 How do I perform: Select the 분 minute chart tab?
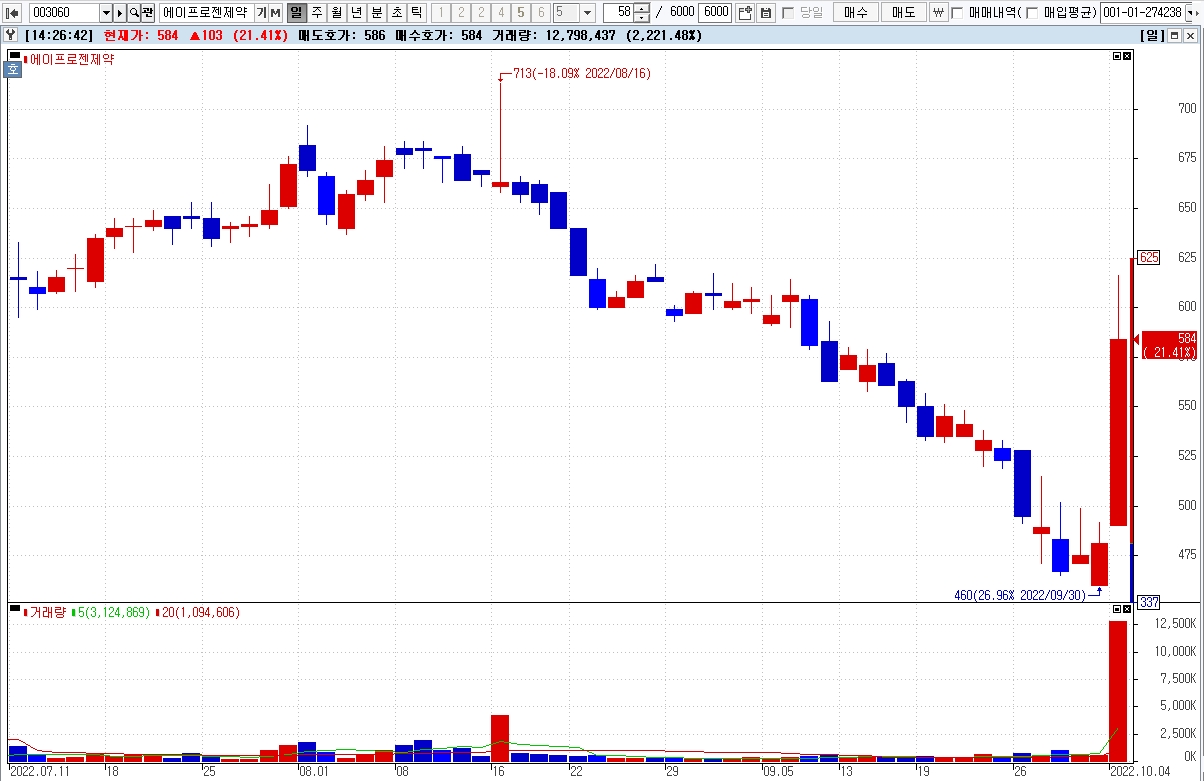click(x=376, y=13)
